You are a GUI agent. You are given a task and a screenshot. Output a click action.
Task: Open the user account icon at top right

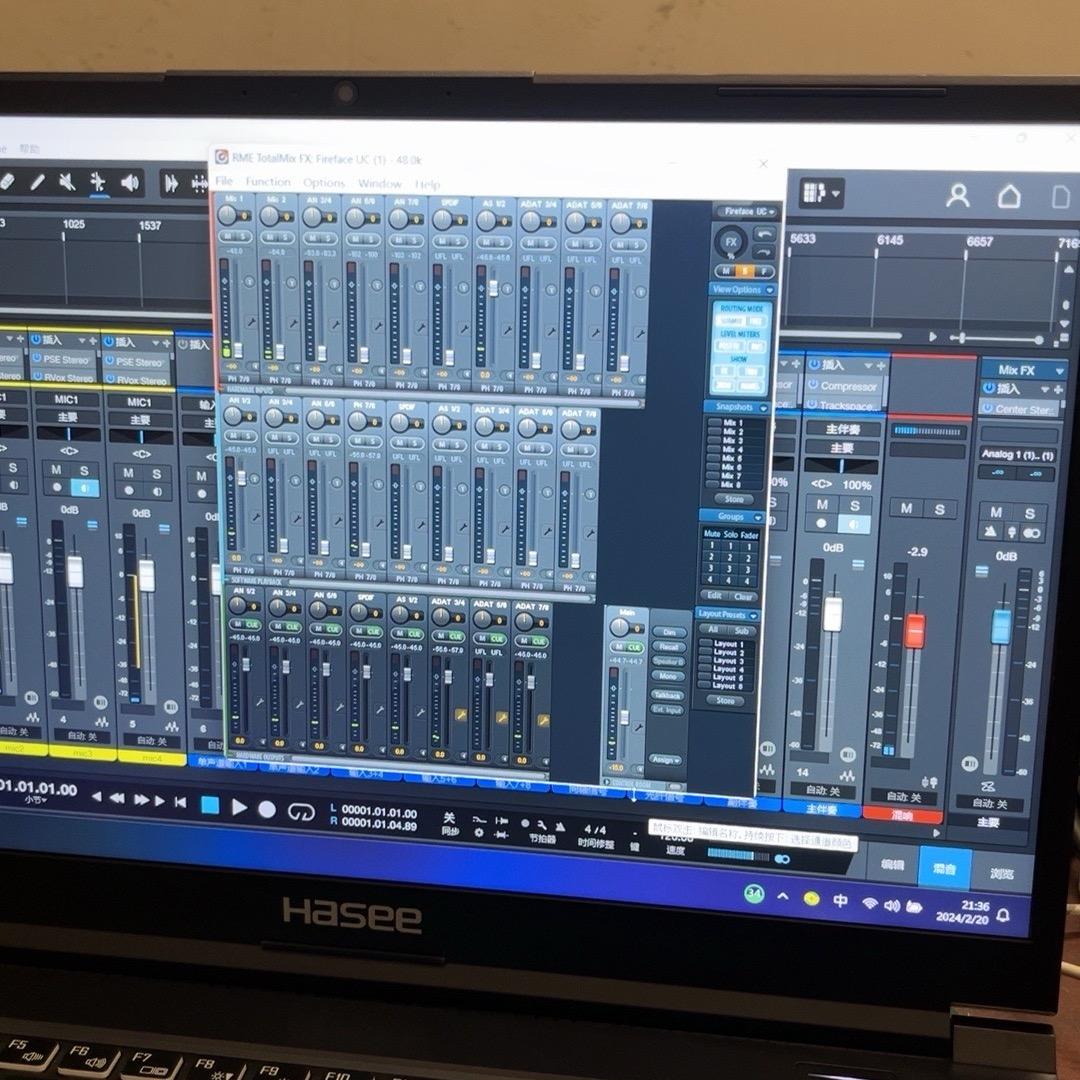pos(957,196)
